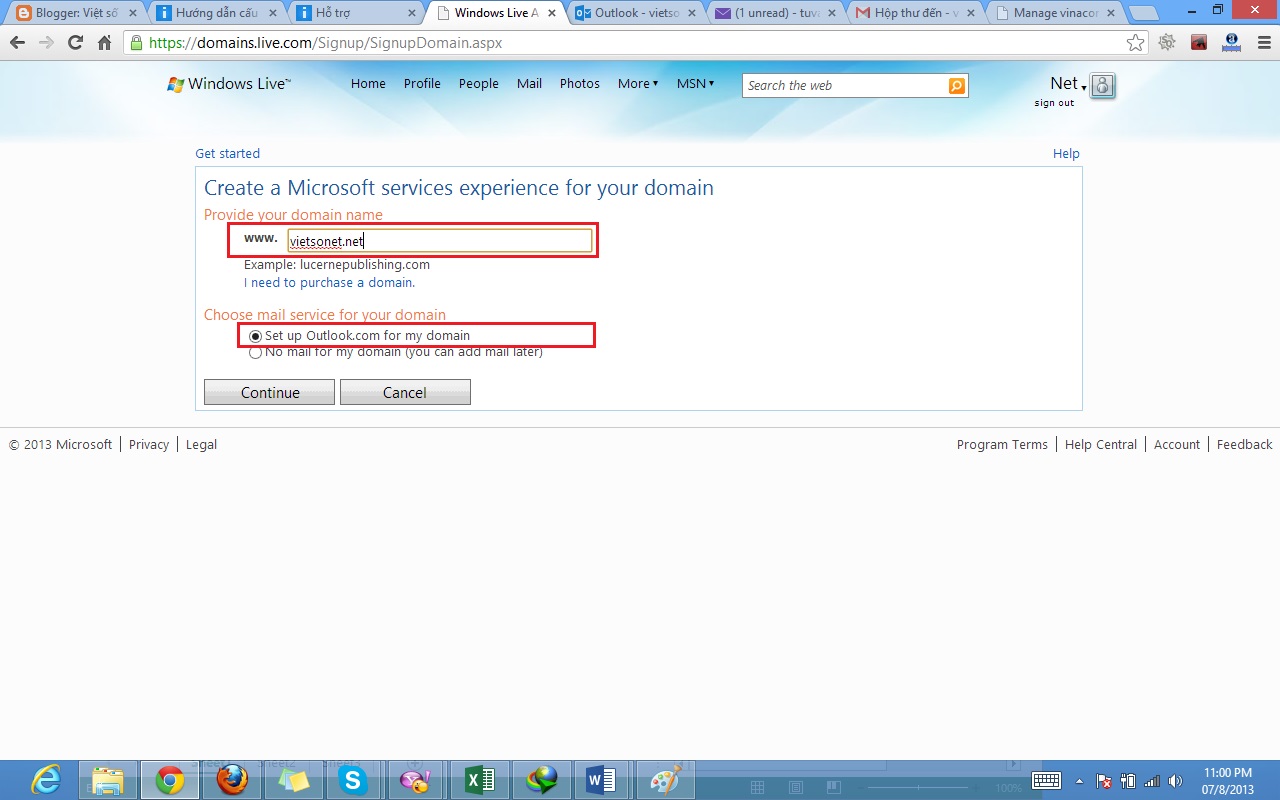Viewport: 1280px width, 800px height.
Task: Open the browser home page icon
Action: pyautogui.click(x=104, y=43)
